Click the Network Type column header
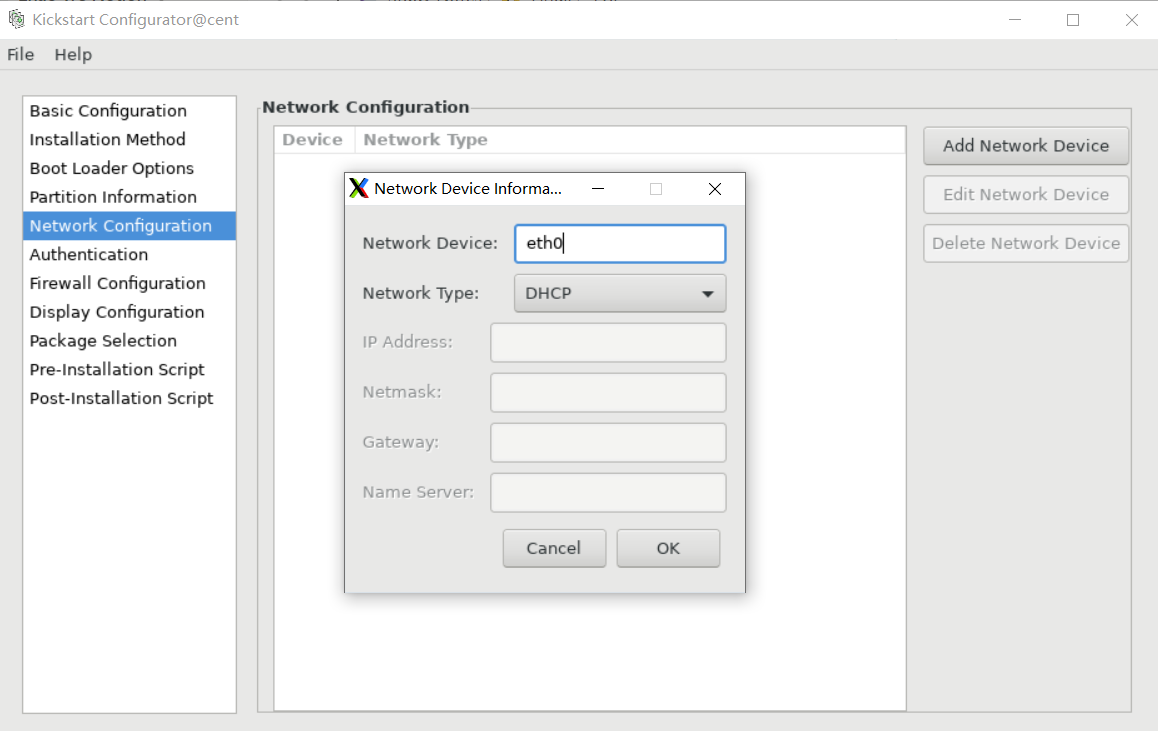The height and width of the screenshot is (731, 1158). click(425, 140)
